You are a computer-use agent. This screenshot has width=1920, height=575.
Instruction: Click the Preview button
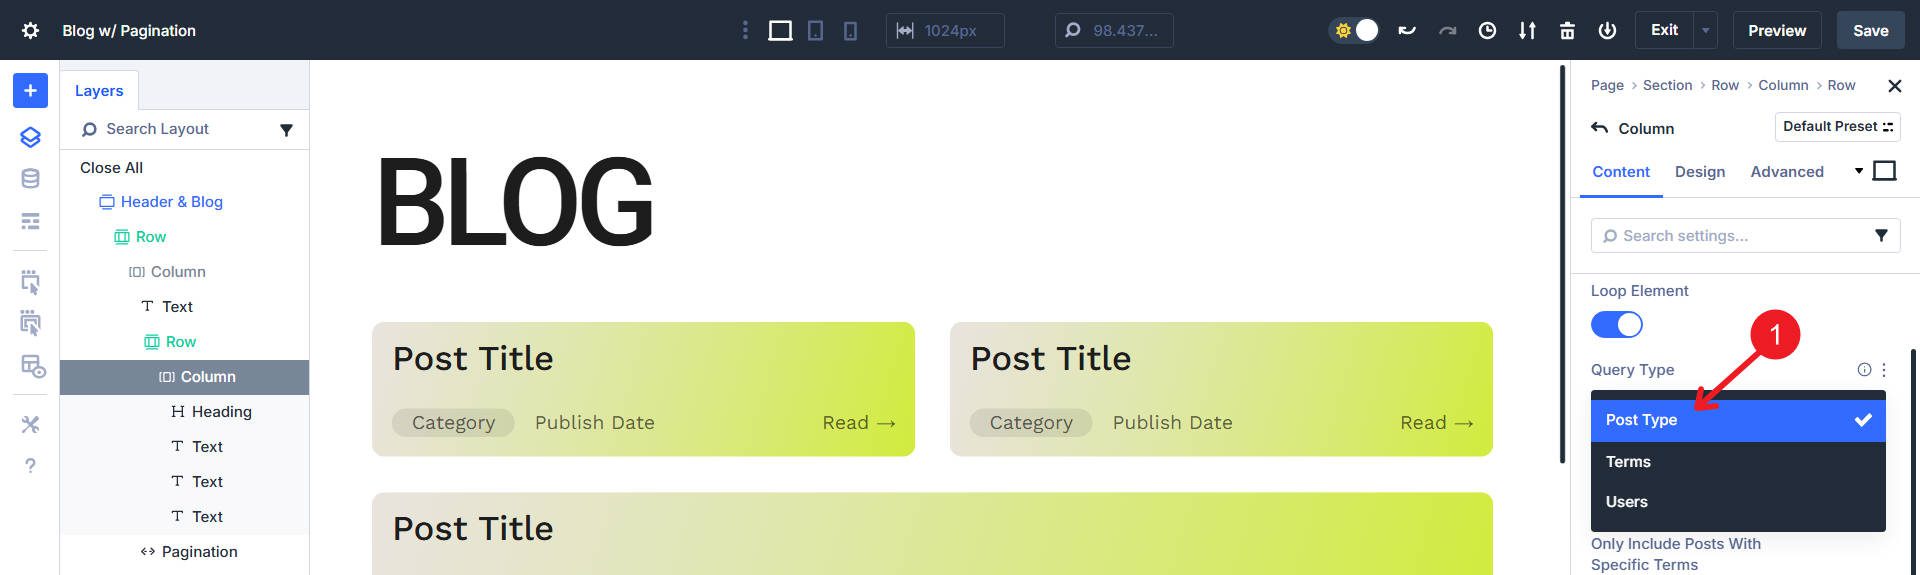click(x=1777, y=30)
